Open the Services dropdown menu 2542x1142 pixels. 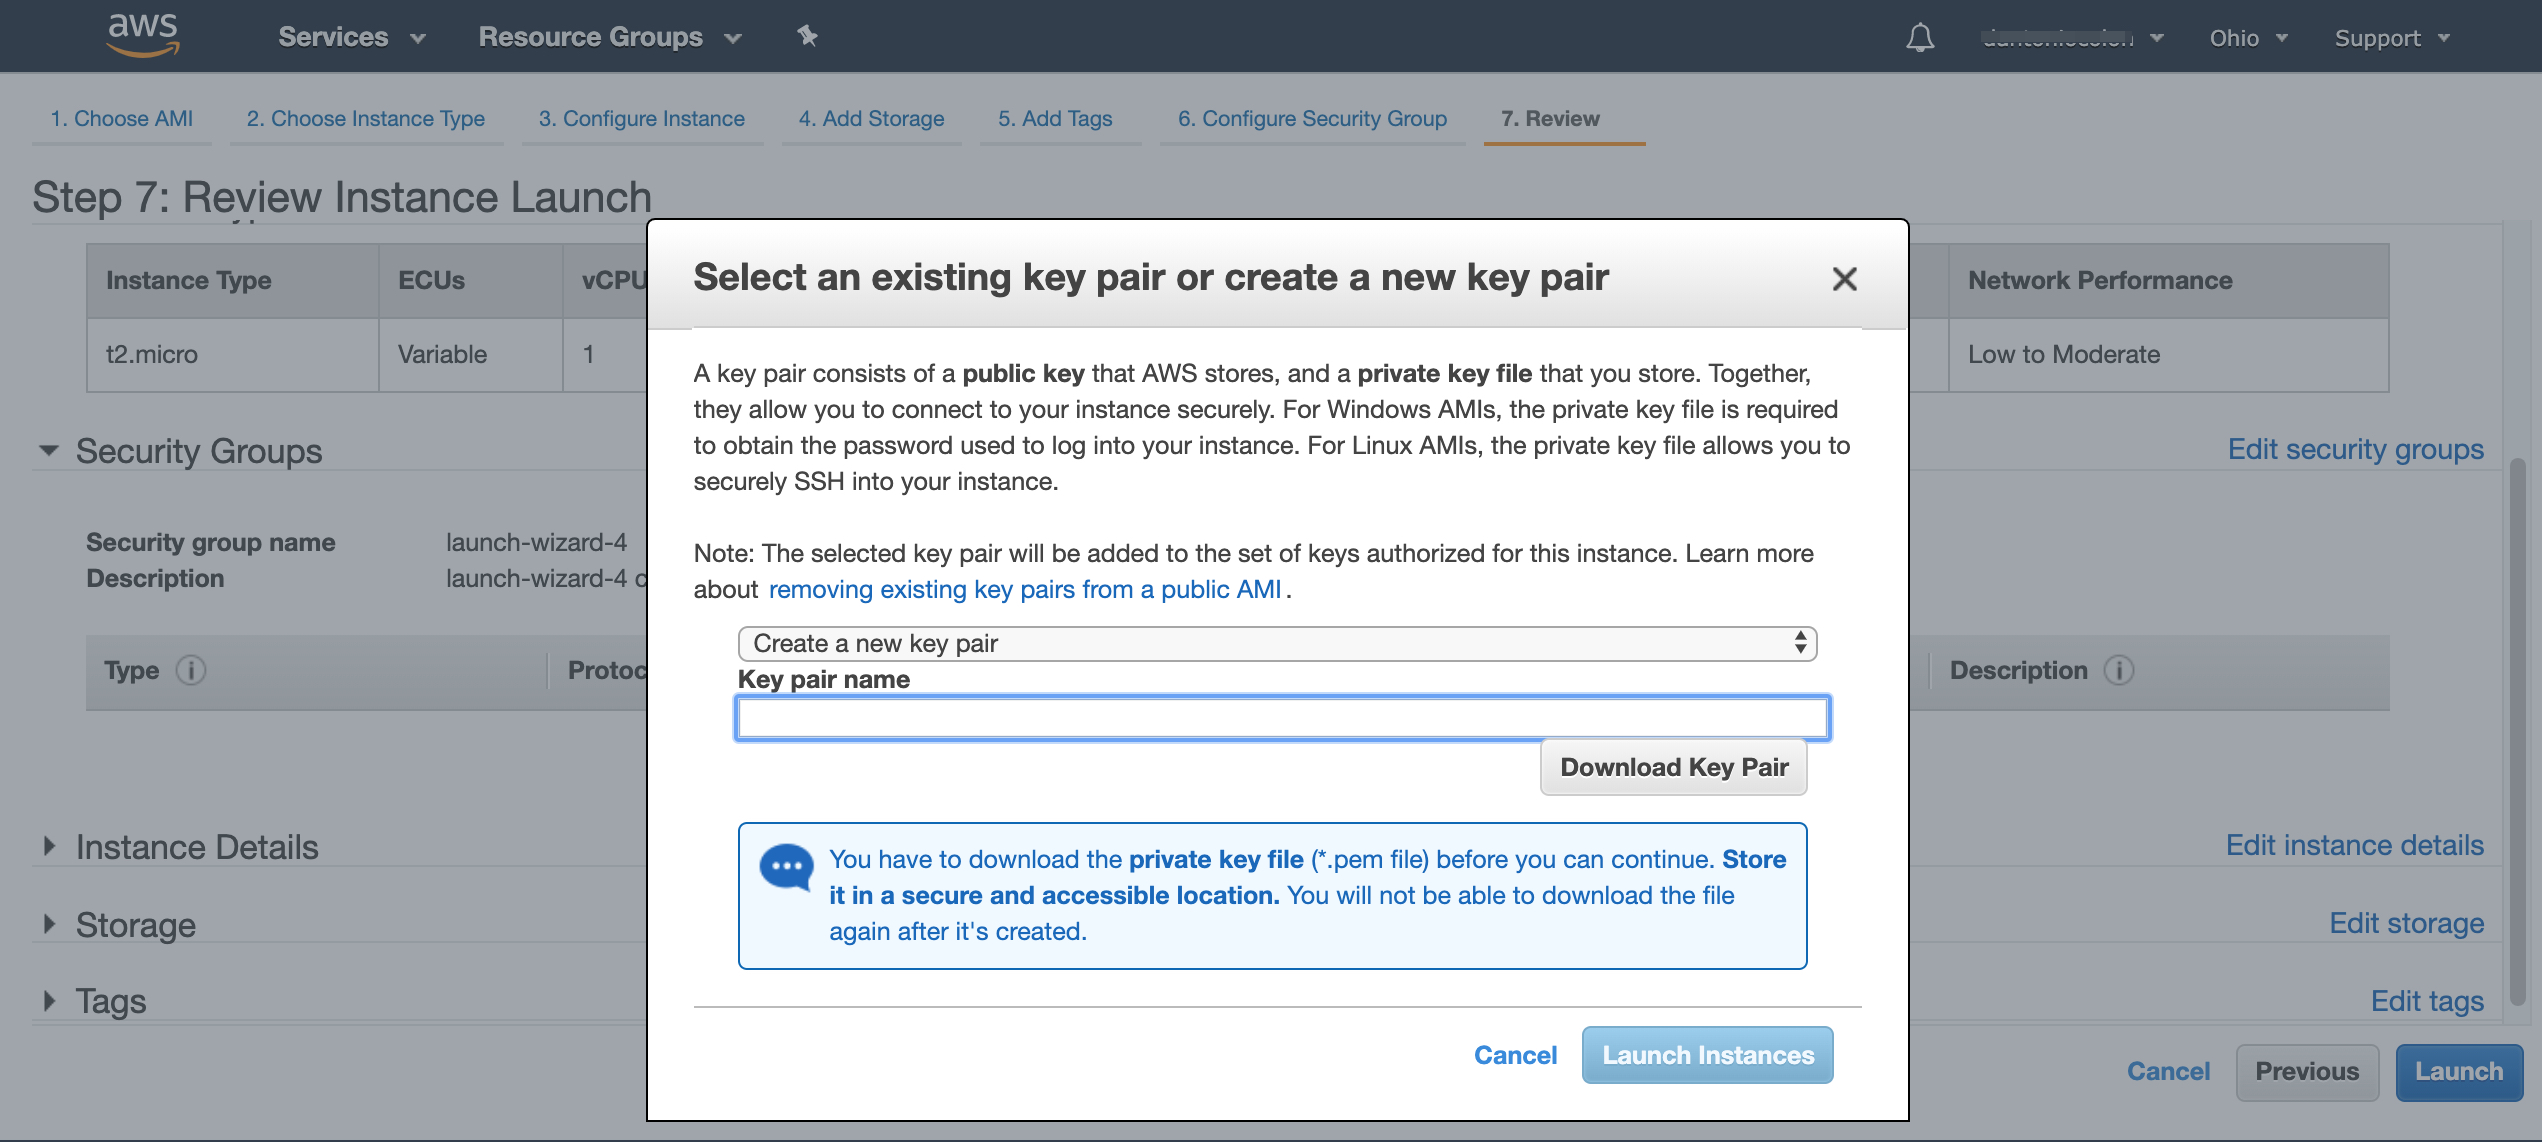pos(351,37)
